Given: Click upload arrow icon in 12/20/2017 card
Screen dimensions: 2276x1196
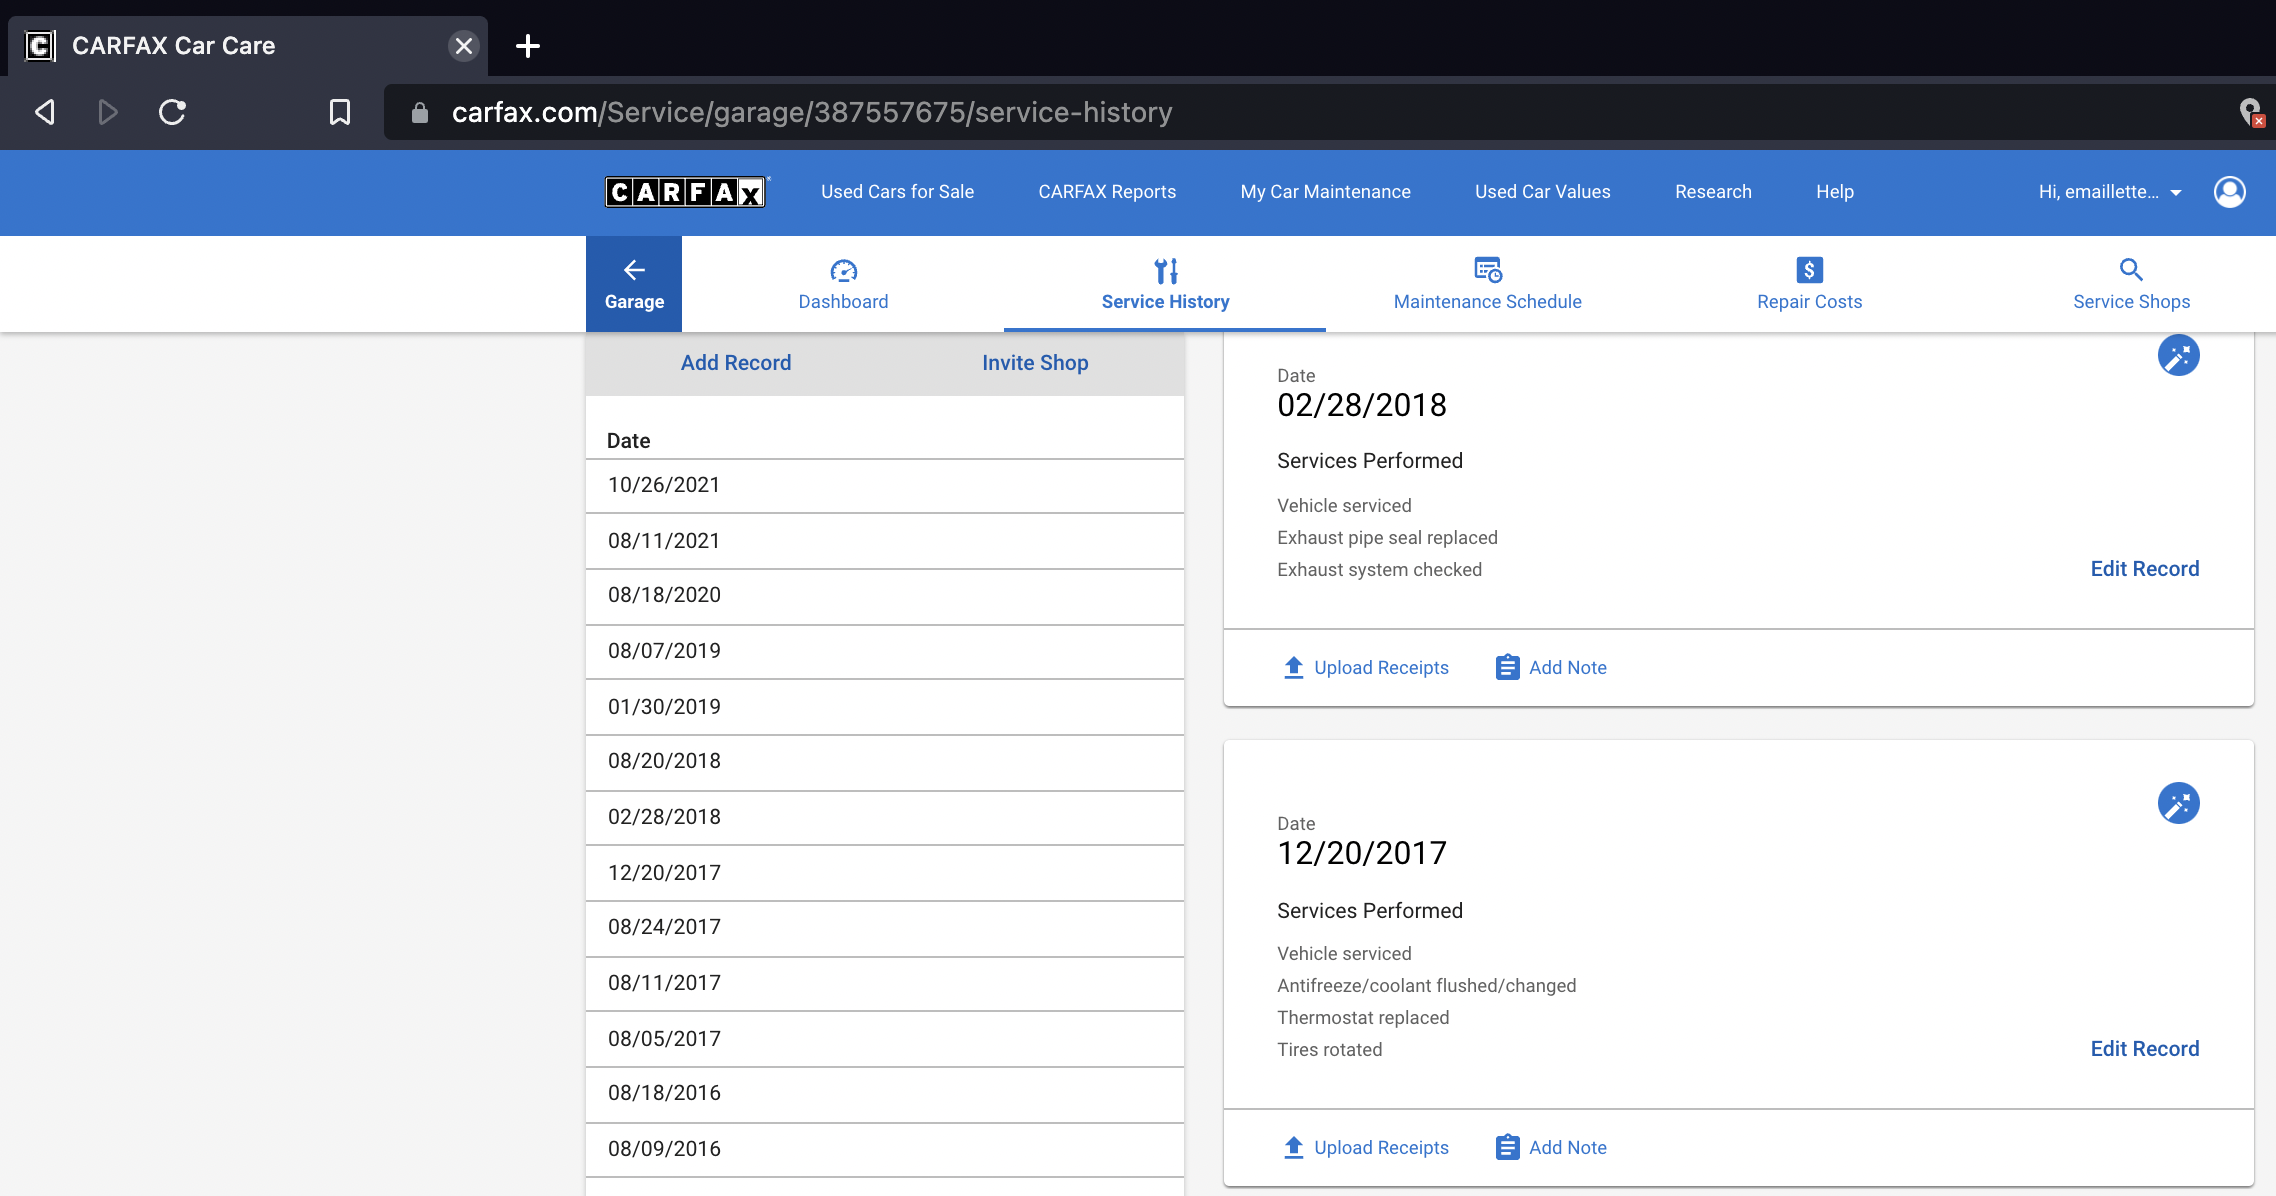Looking at the screenshot, I should 1293,1147.
